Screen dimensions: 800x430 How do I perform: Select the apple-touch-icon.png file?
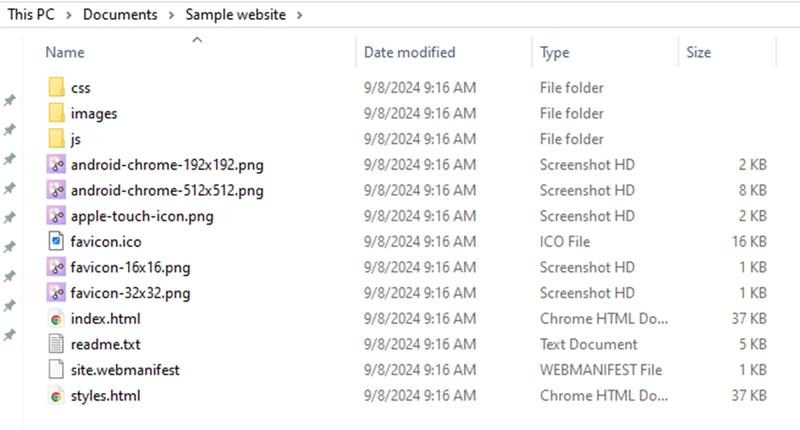(142, 216)
